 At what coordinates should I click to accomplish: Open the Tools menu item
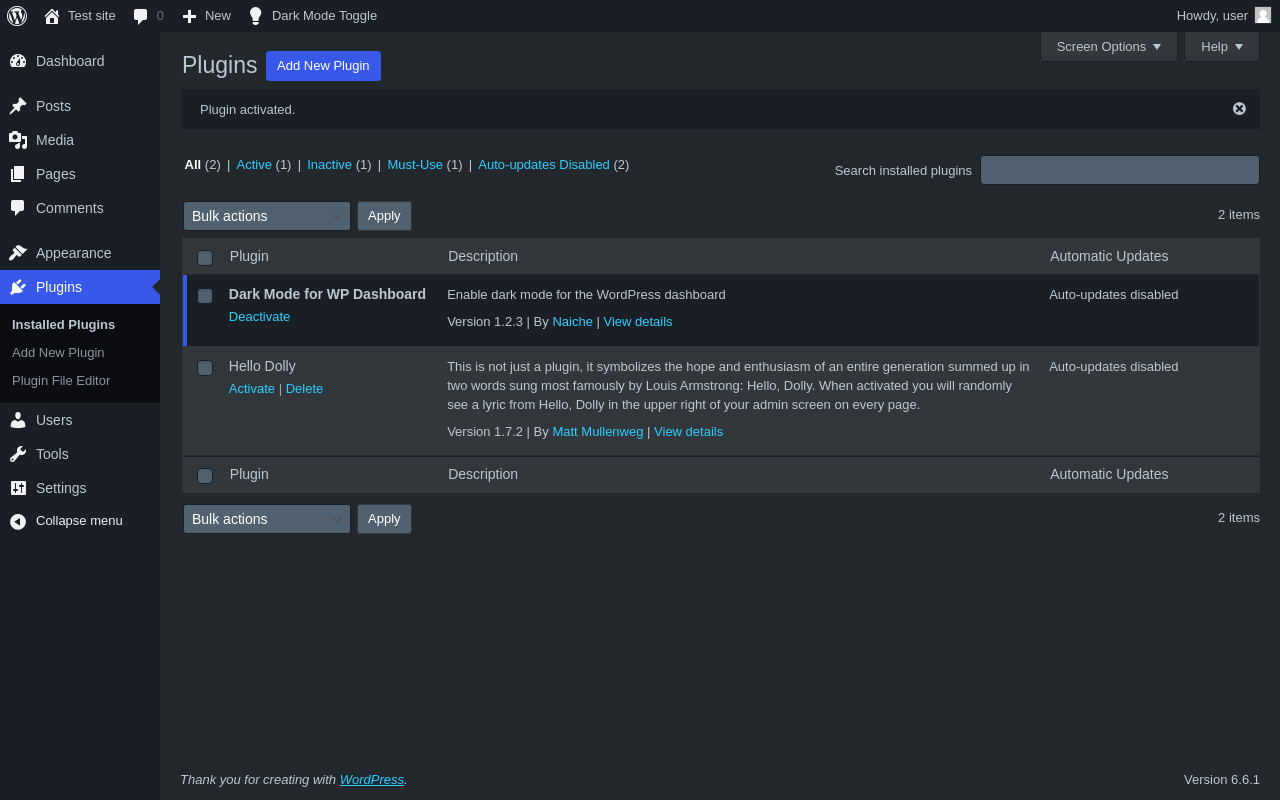pyautogui.click(x=80, y=454)
